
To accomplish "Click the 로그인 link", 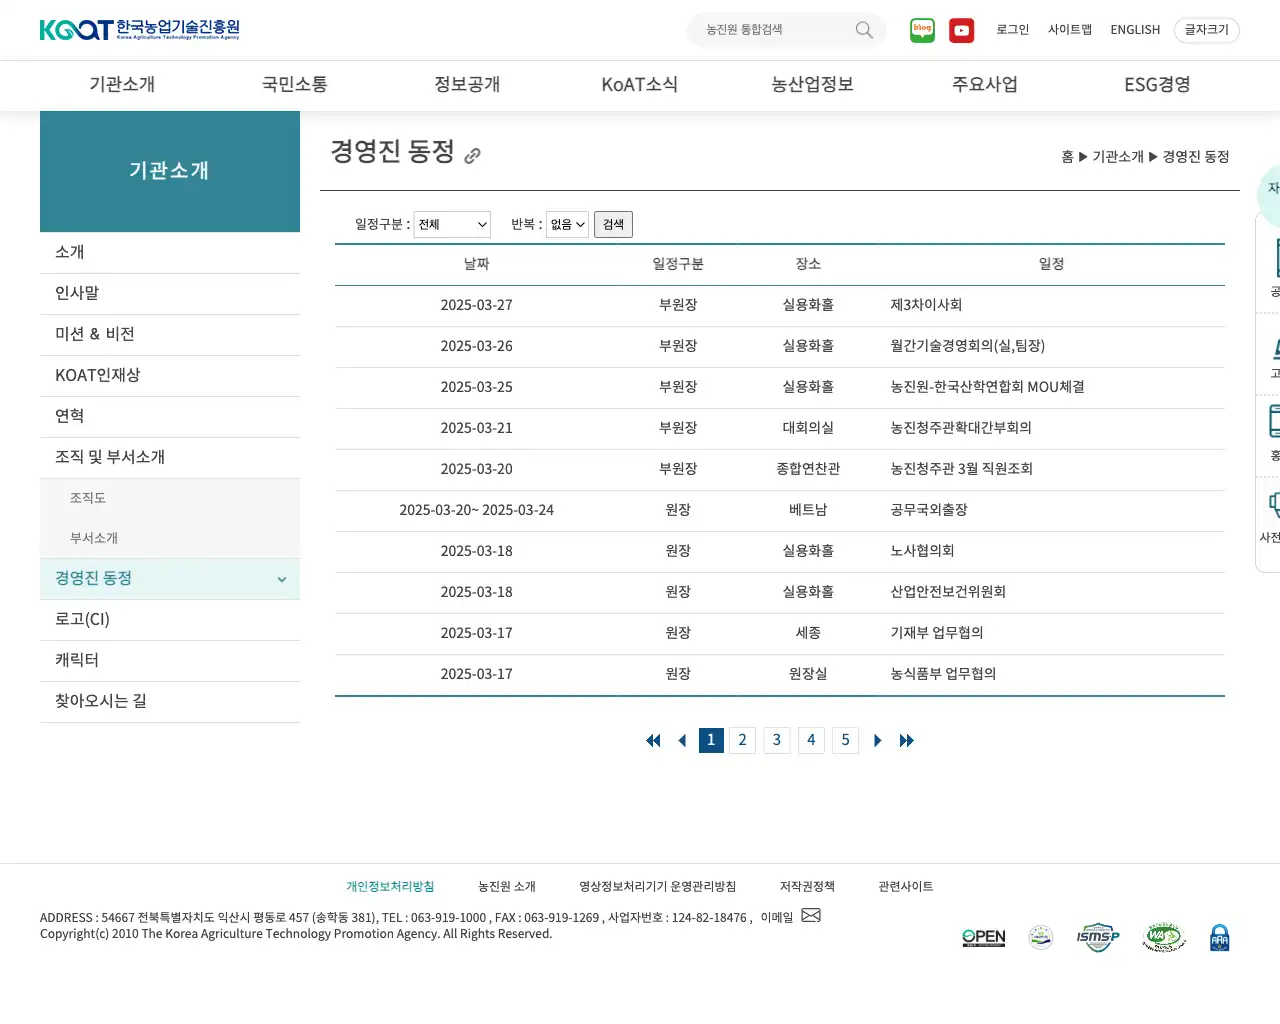I will click(1012, 30).
